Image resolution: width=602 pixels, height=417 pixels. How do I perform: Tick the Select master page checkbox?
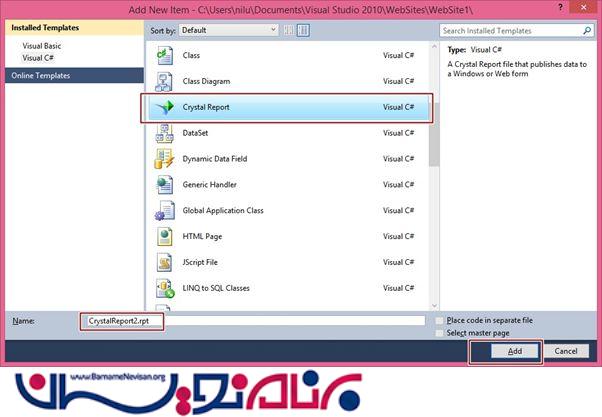(x=440, y=333)
